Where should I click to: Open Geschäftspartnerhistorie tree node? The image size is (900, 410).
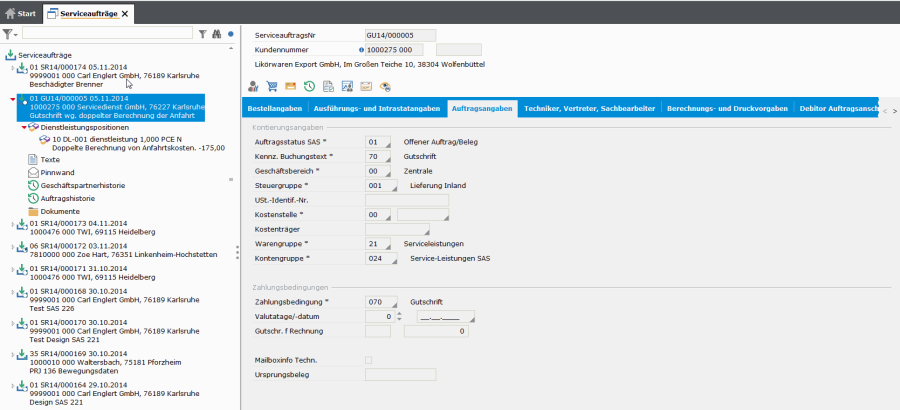coord(83,185)
